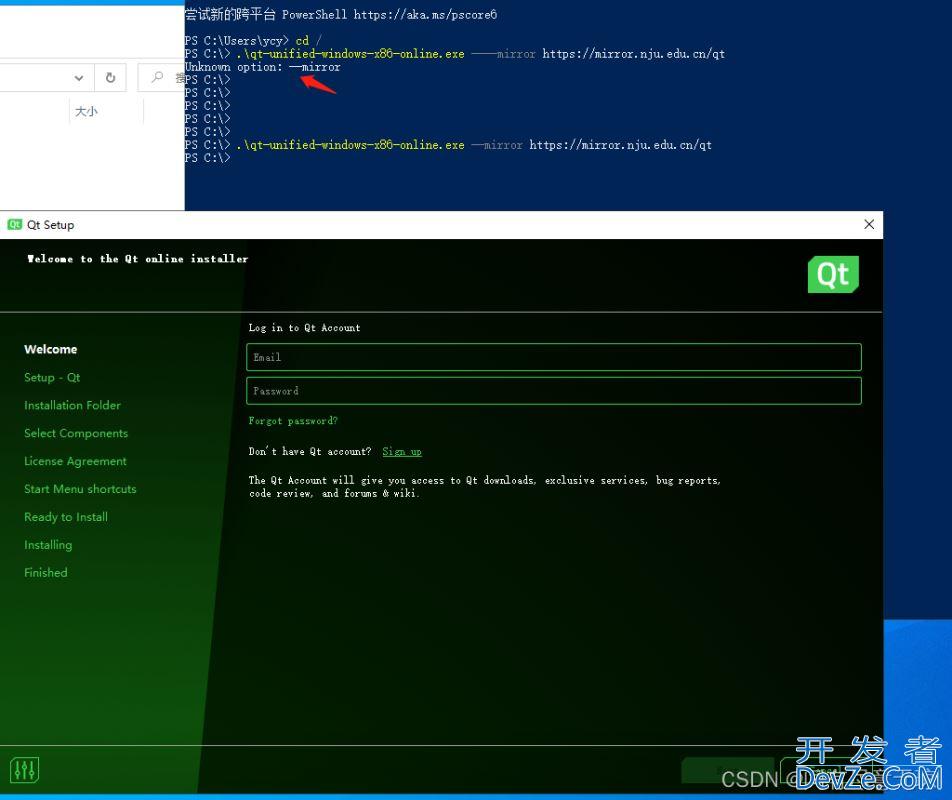The image size is (952, 800).
Task: Select the 'Setup - Qt' step
Action: (x=52, y=377)
